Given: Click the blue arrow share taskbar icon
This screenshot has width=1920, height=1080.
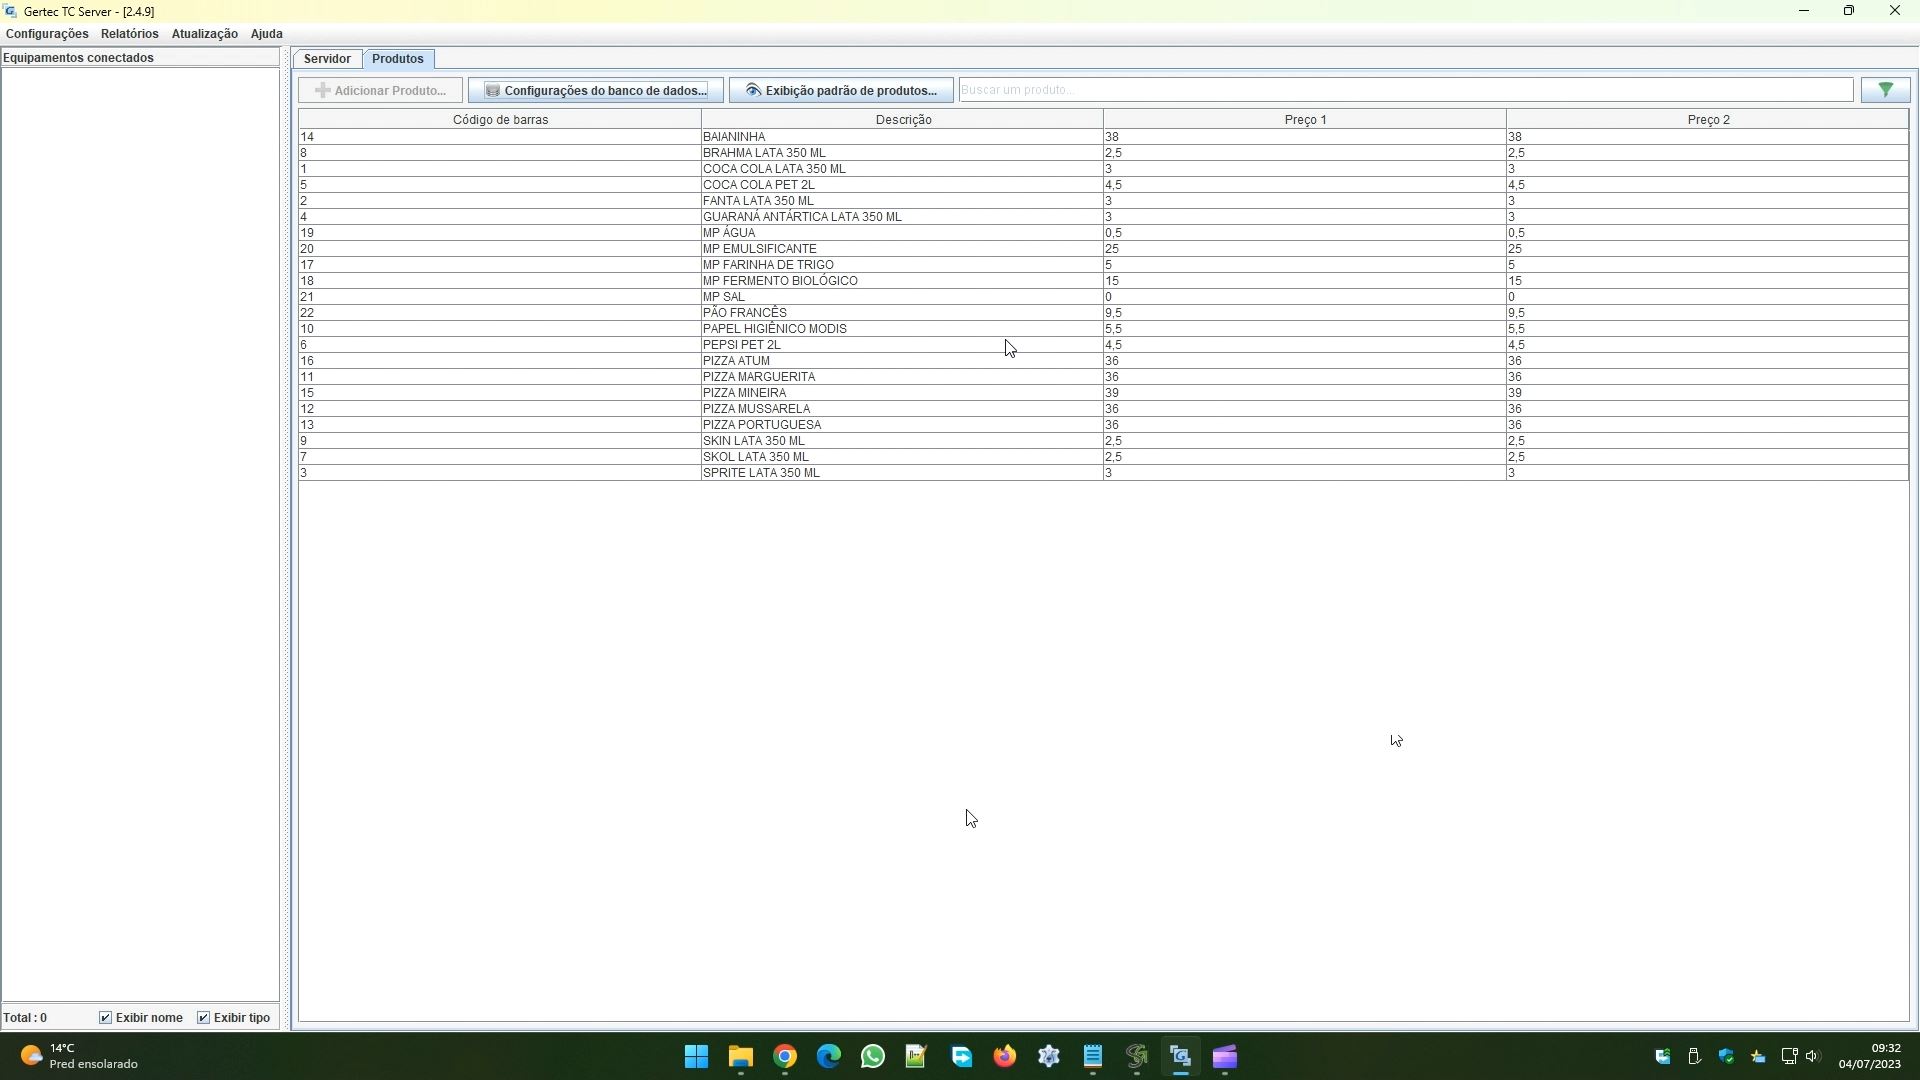Looking at the screenshot, I should (961, 1057).
